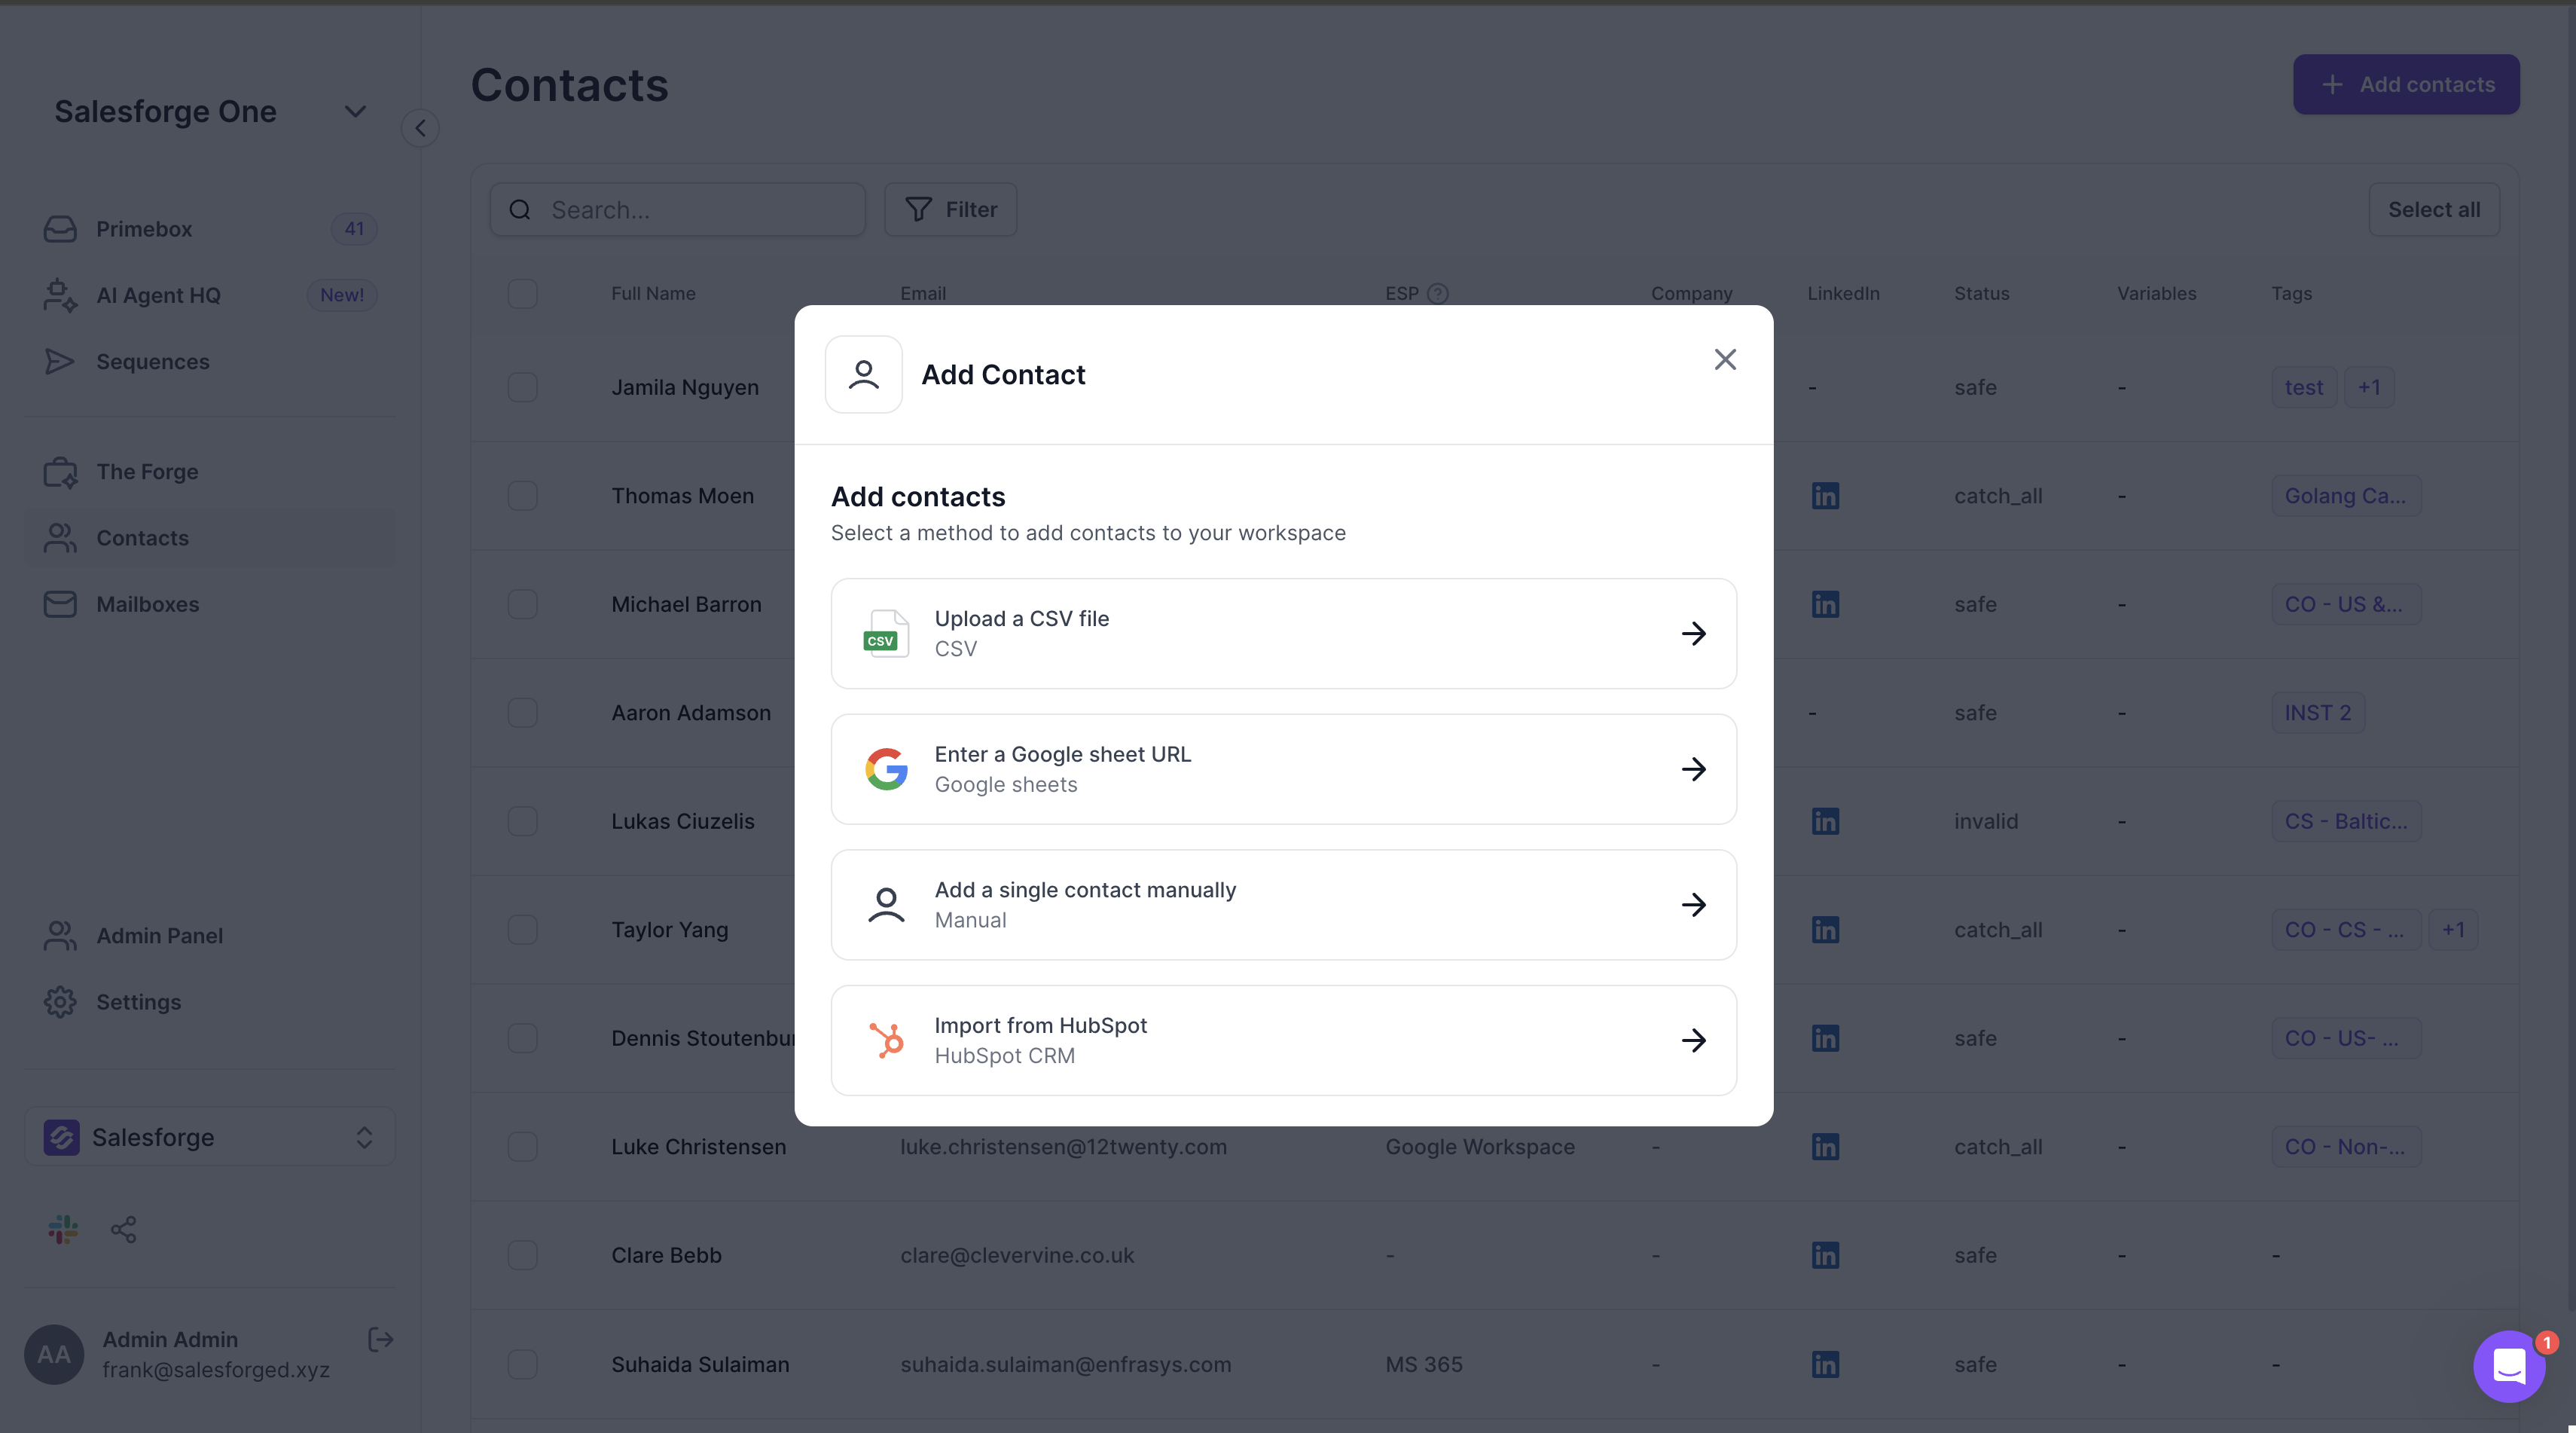The height and width of the screenshot is (1433, 2576).
Task: Click the Google logo icon
Action: tap(886, 769)
